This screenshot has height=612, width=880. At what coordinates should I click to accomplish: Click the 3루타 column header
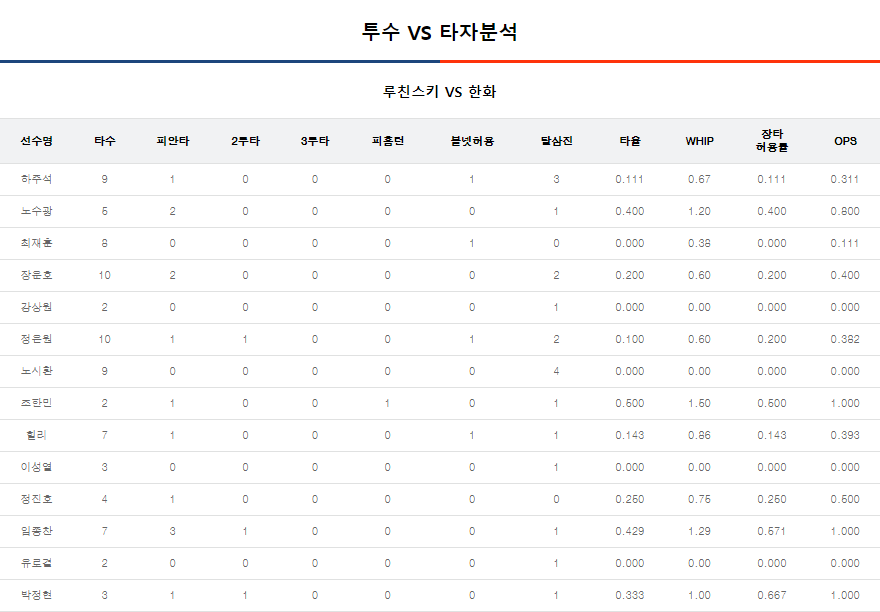pos(315,141)
